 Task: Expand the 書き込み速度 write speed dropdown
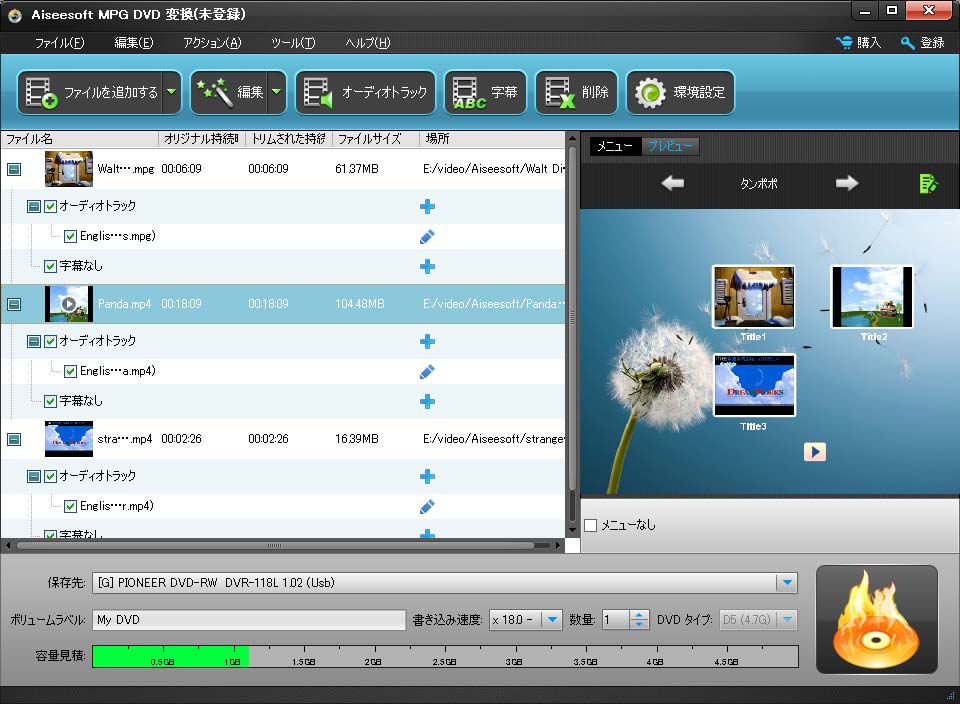(552, 620)
